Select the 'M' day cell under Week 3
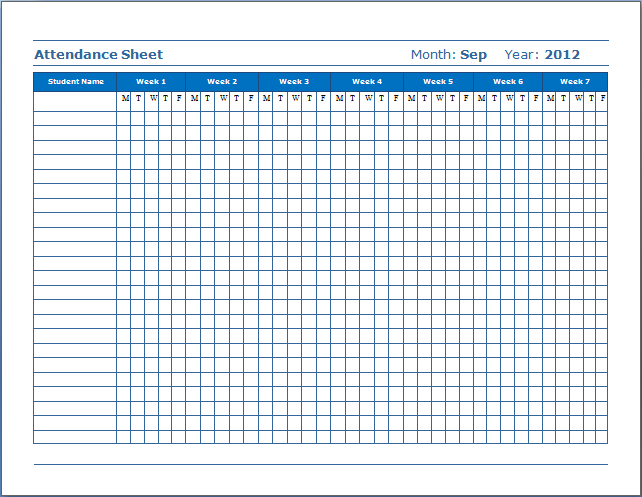 266,101
